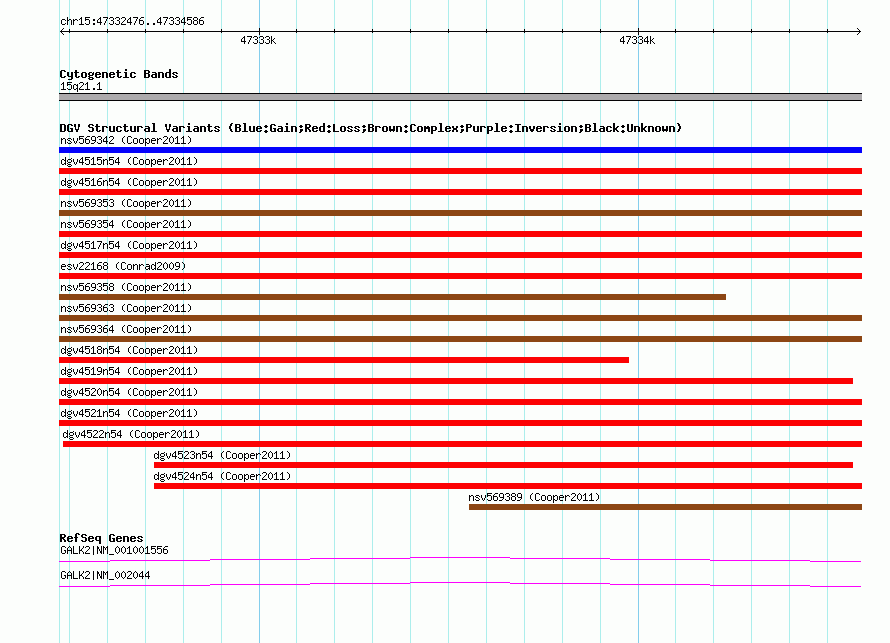Open the dgv4523n54 (Cooper2011) variant label

222,455
